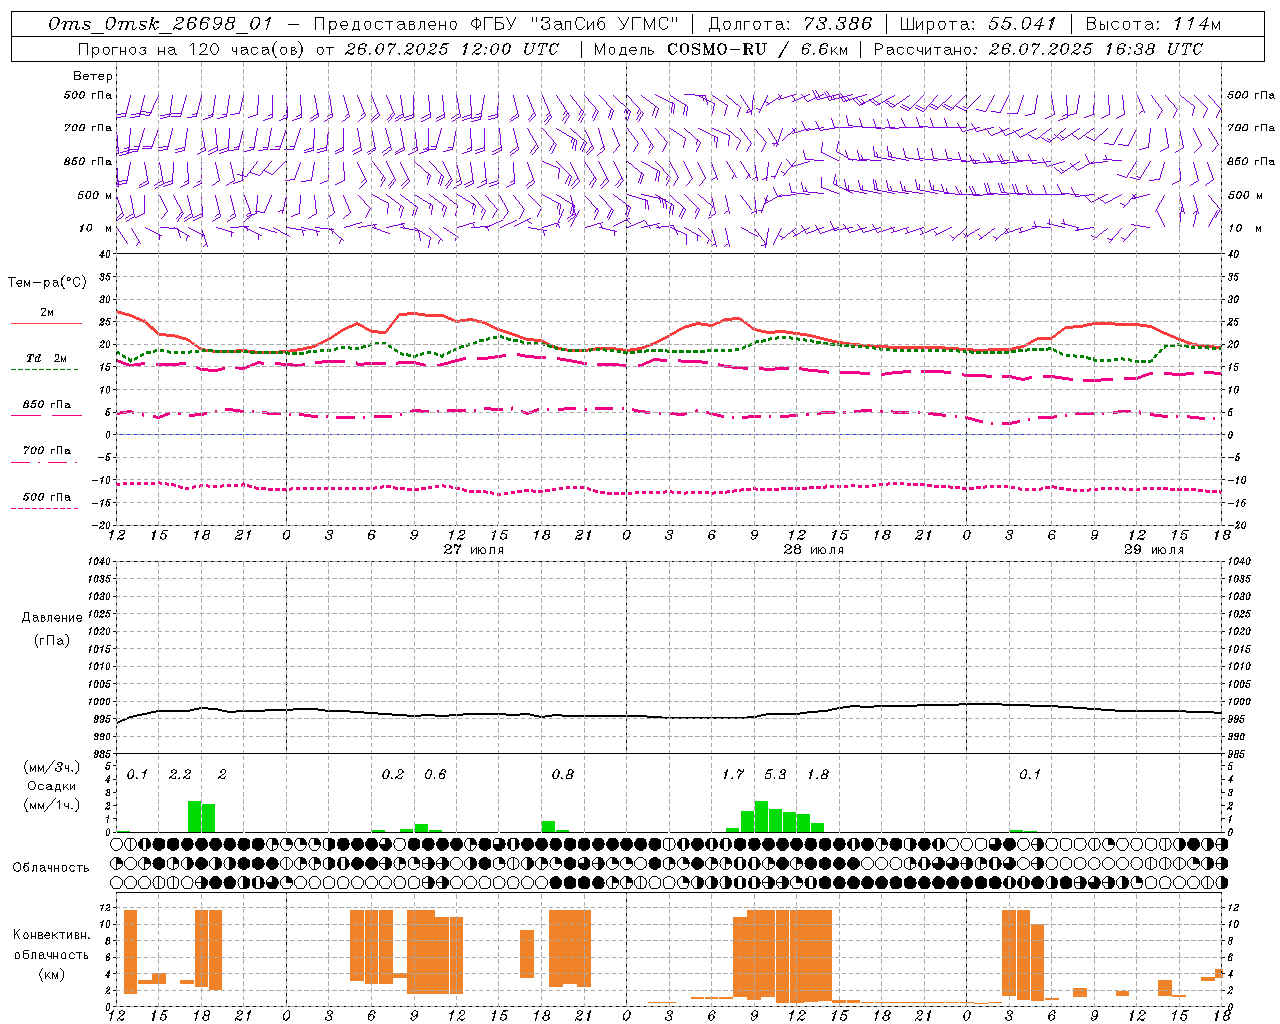Click the Давление pressure panel label
The width and height of the screenshot is (1280, 1024).
[52, 618]
